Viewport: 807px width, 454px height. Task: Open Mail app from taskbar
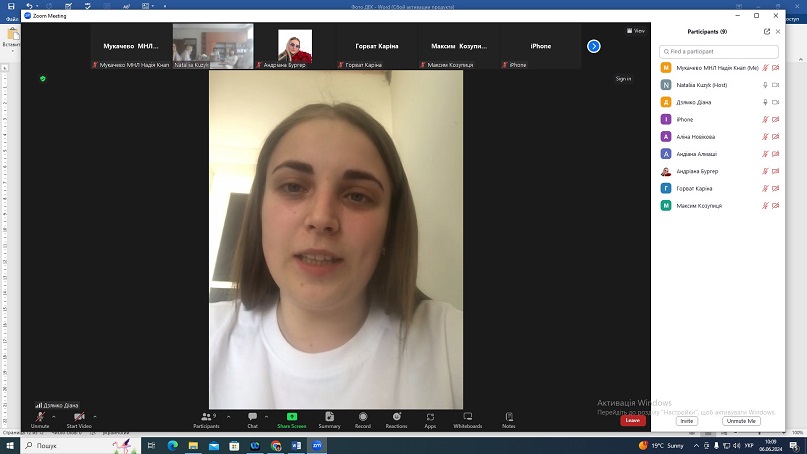214,445
